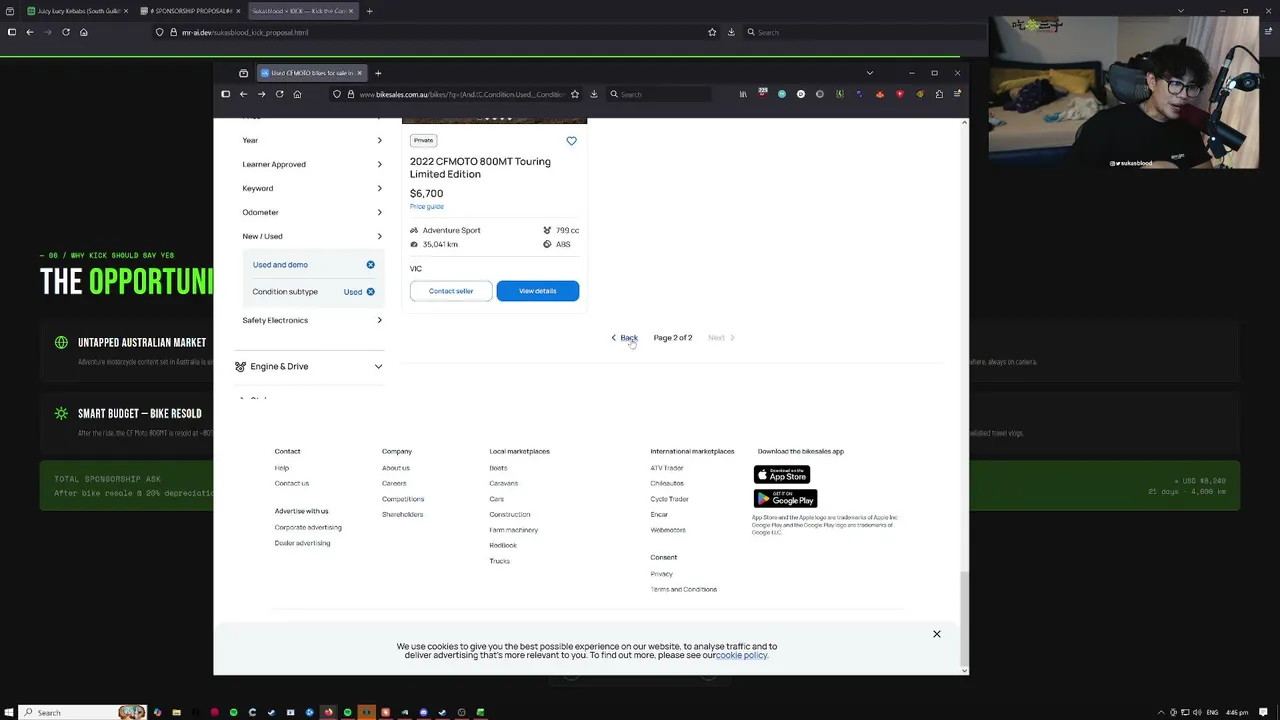Close the cookie notice banner
Screen dimensions: 1280x720
coord(937,634)
